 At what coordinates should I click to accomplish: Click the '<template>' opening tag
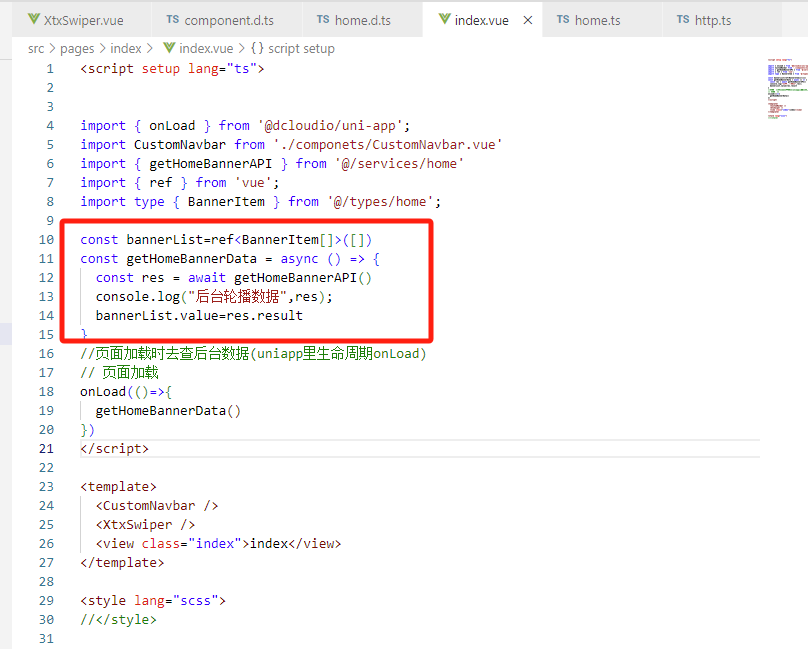point(118,487)
